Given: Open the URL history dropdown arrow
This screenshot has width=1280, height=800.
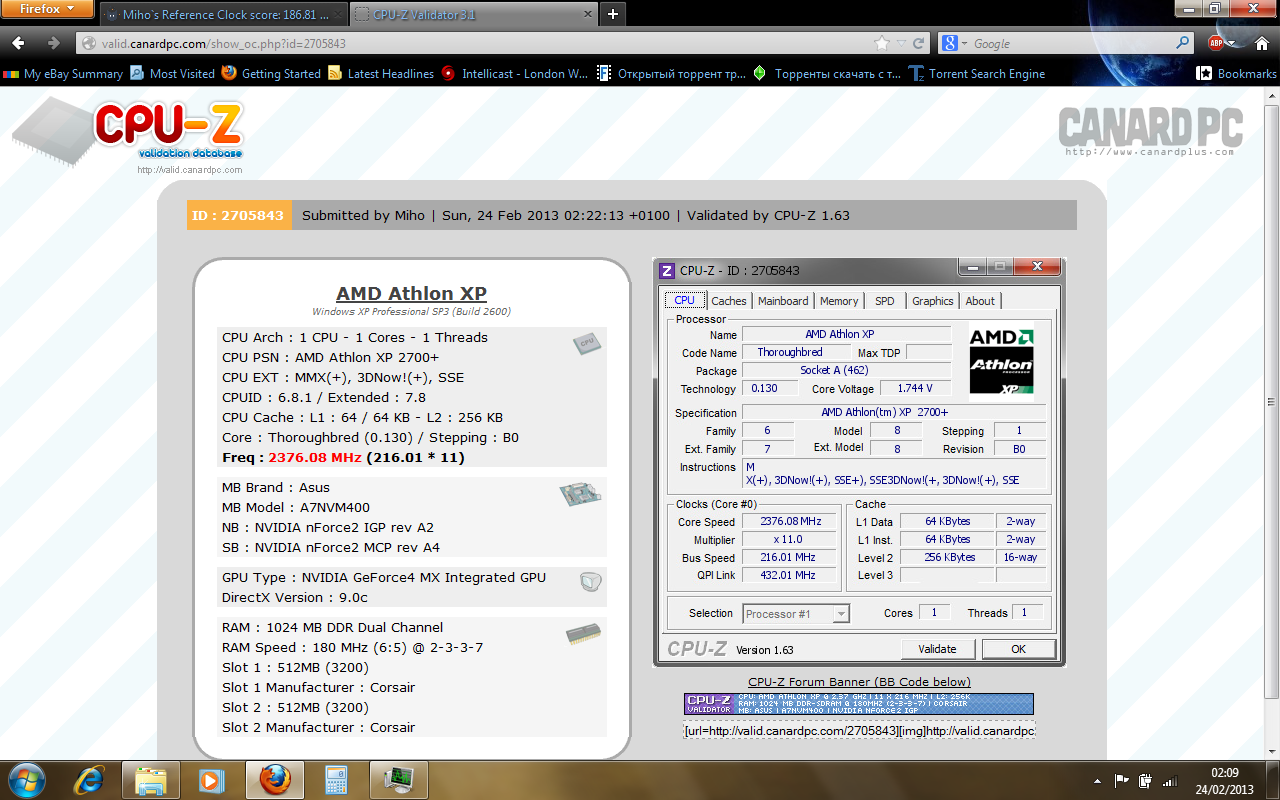Looking at the screenshot, I should click(x=901, y=43).
